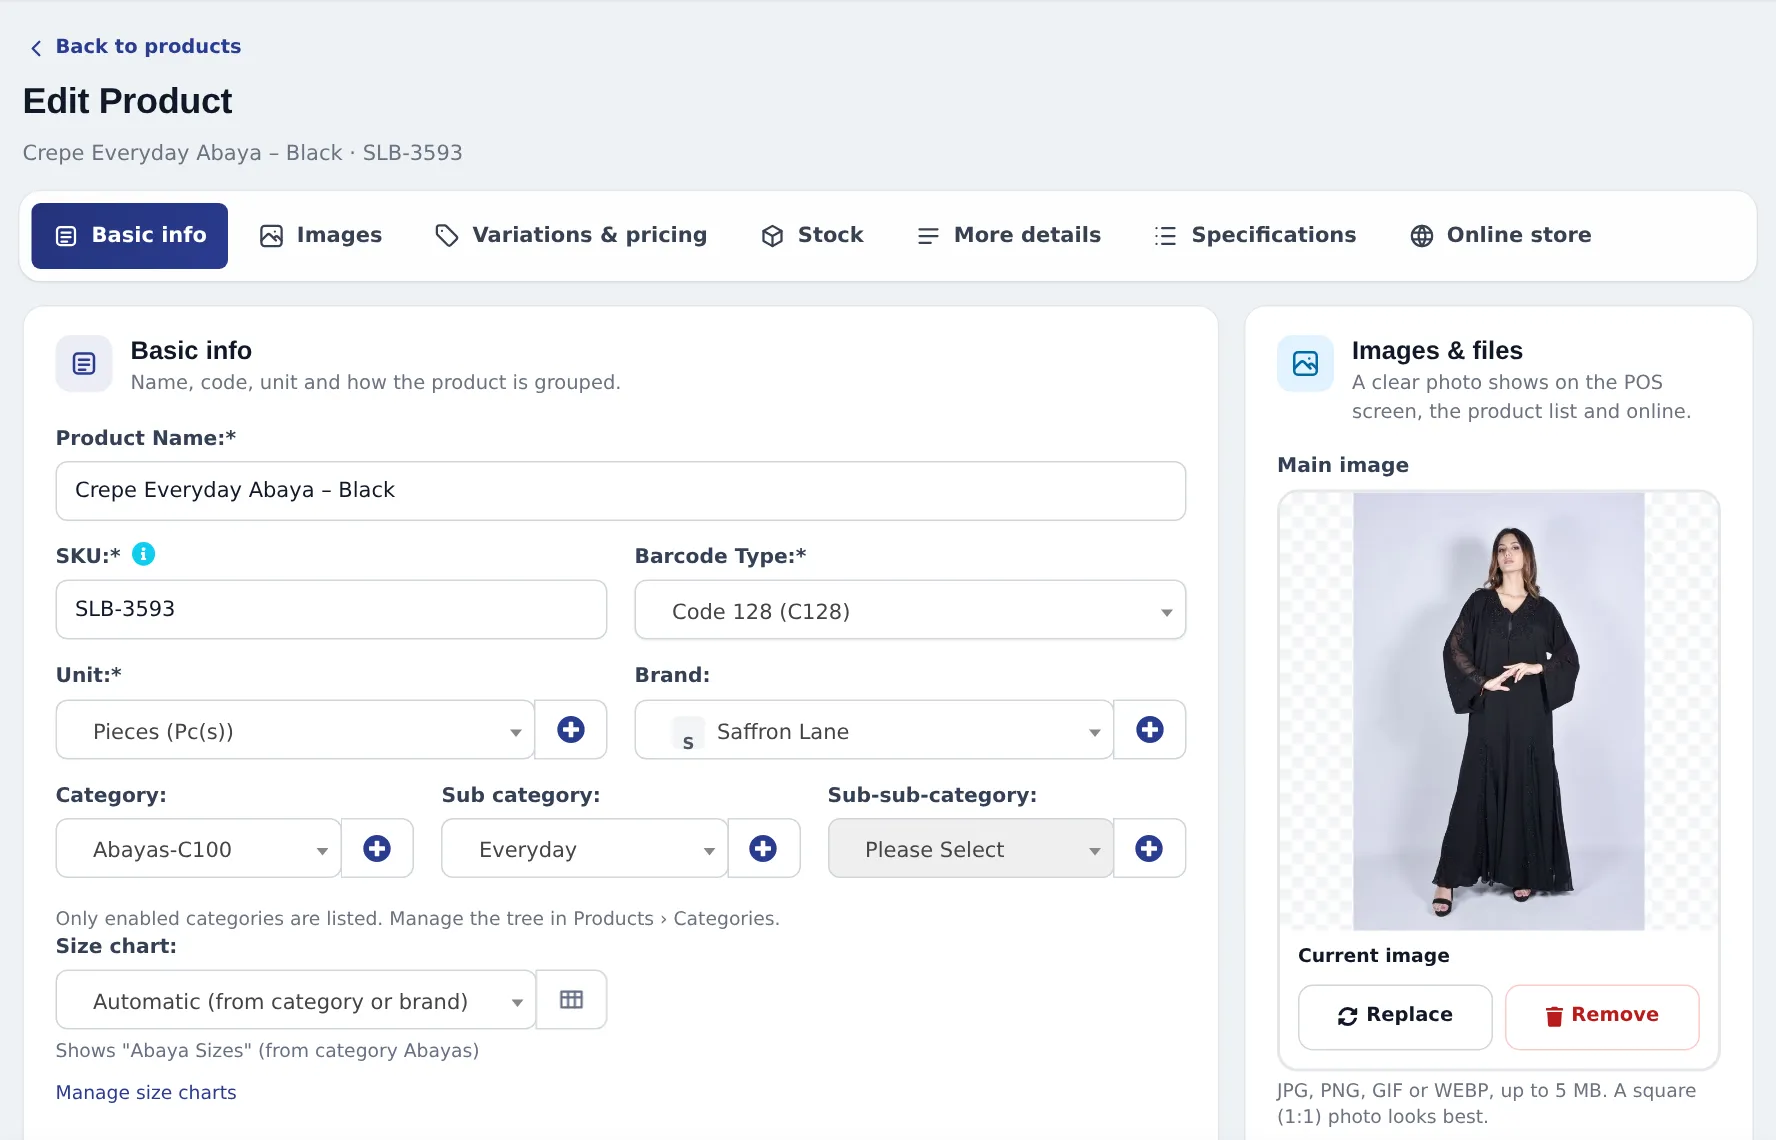The width and height of the screenshot is (1776, 1140).
Task: Add new sub-sub-category plus icon
Action: (x=1149, y=849)
